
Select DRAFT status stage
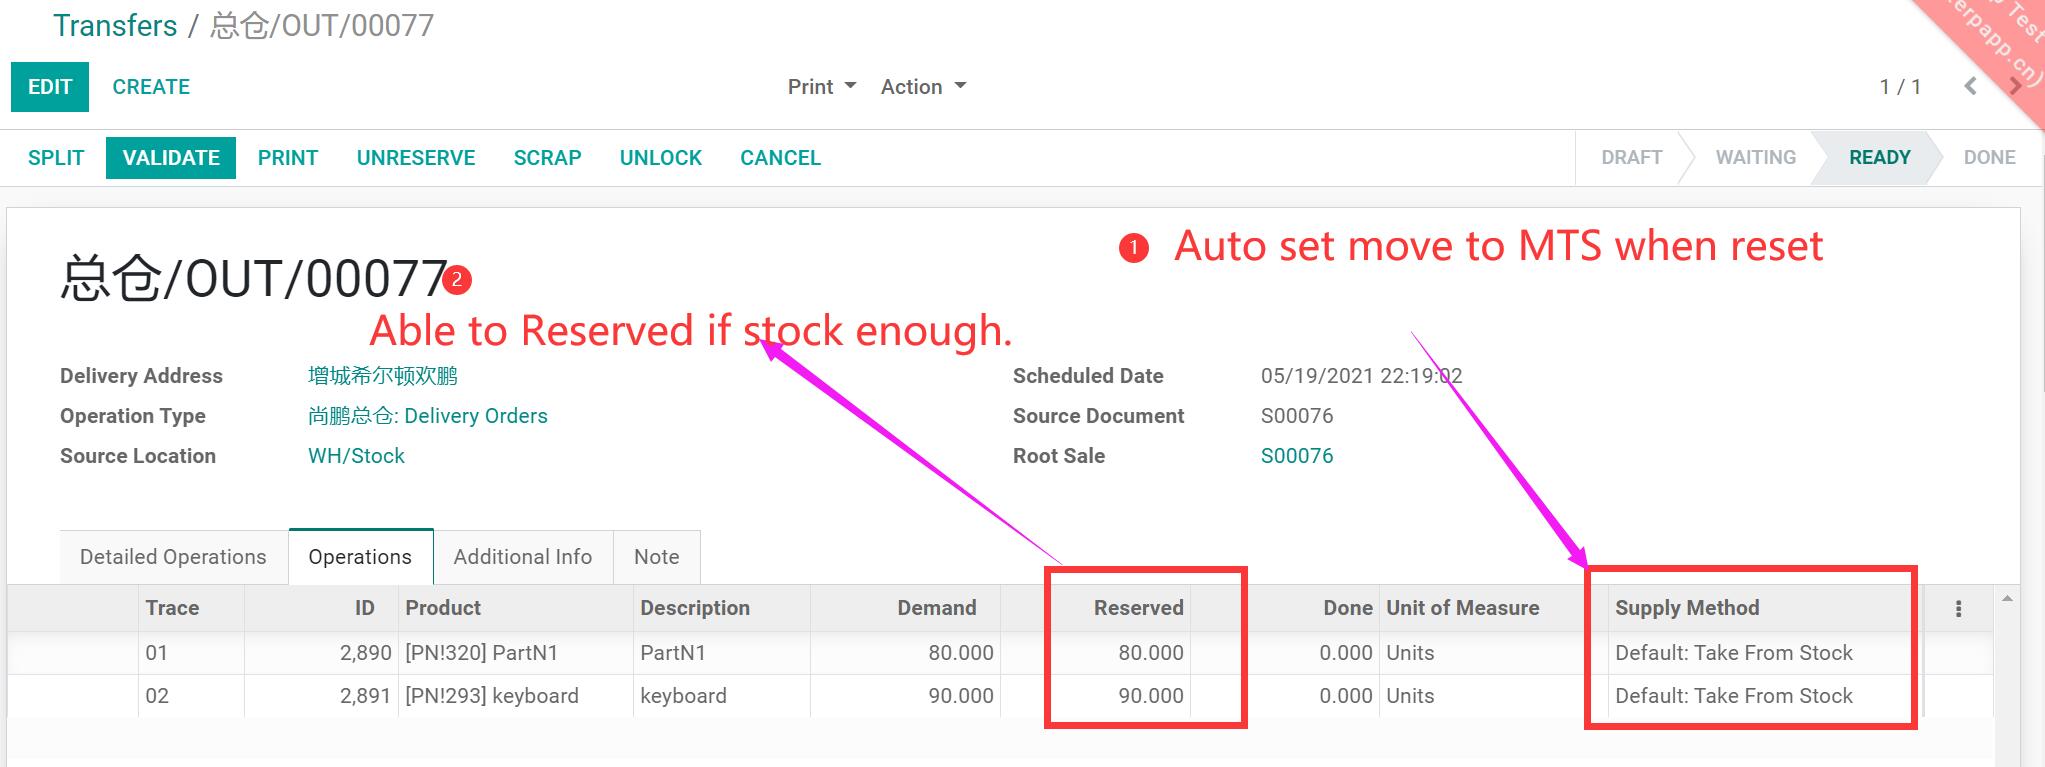pos(1632,158)
